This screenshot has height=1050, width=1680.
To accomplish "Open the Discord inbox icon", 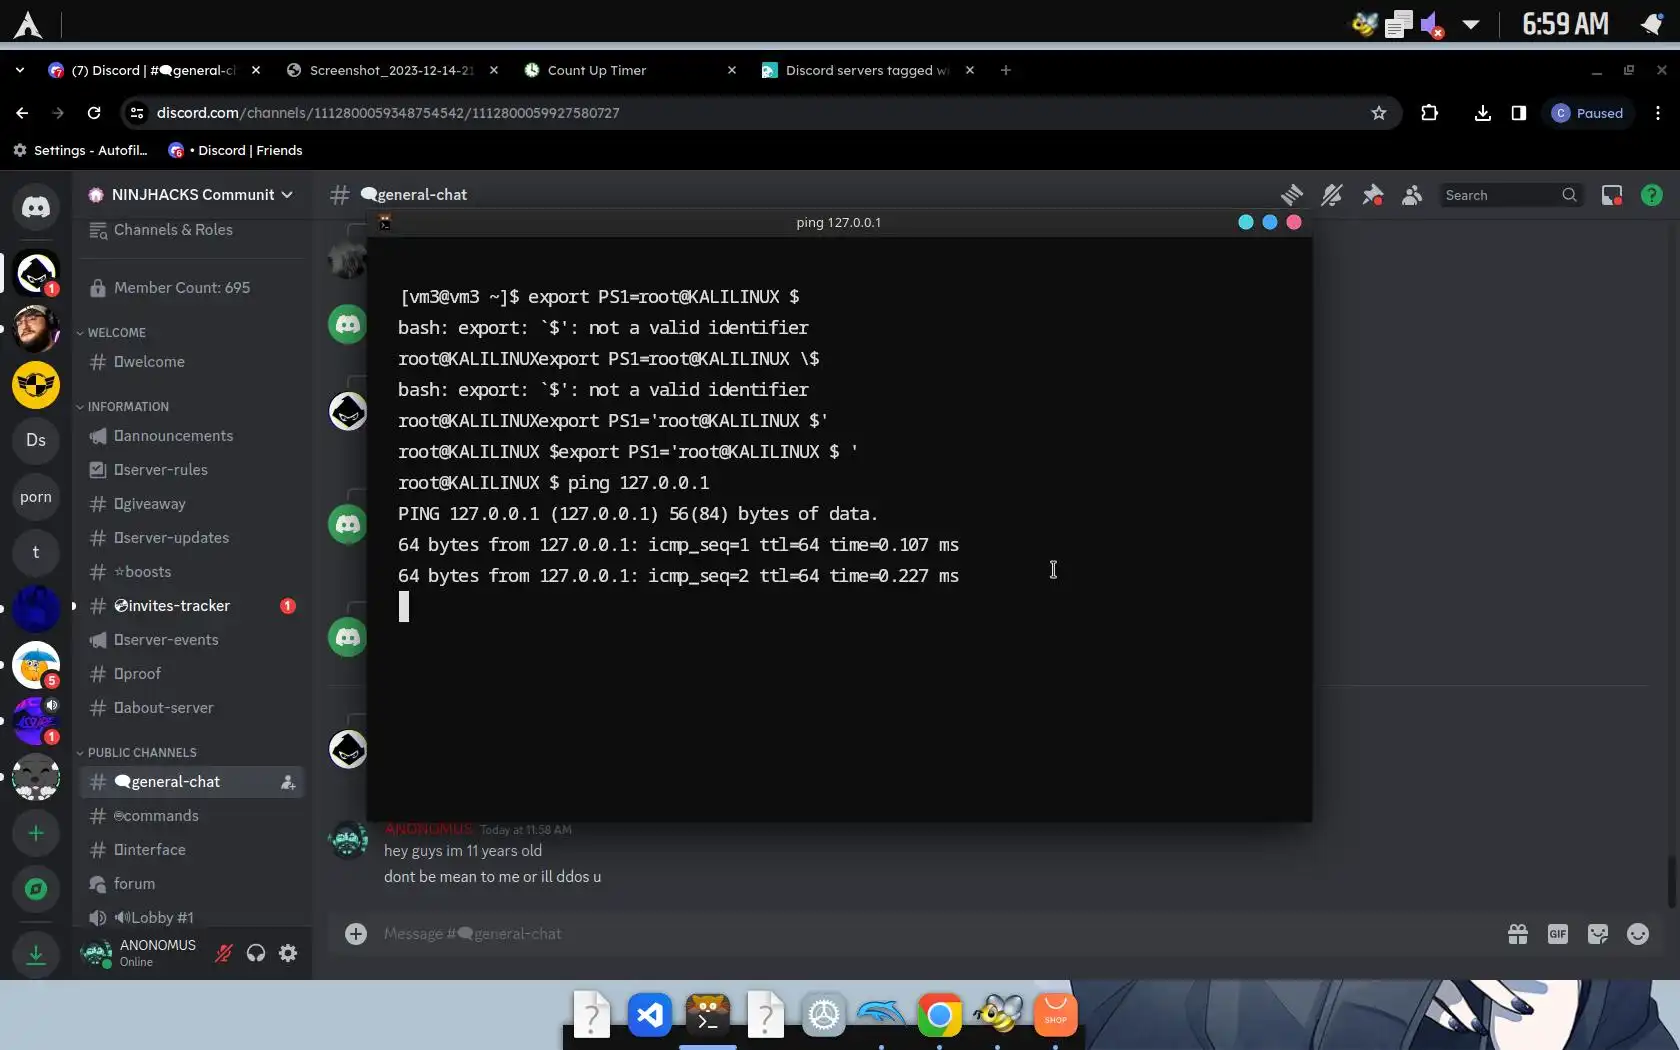I will (x=1612, y=195).
